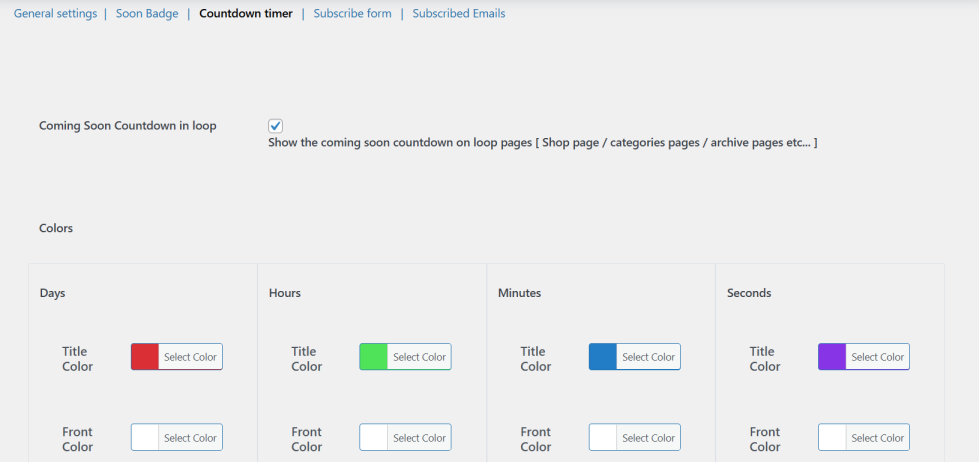Image resolution: width=979 pixels, height=462 pixels.
Task: Click the description text about loop pages
Action: pyautogui.click(x=543, y=142)
